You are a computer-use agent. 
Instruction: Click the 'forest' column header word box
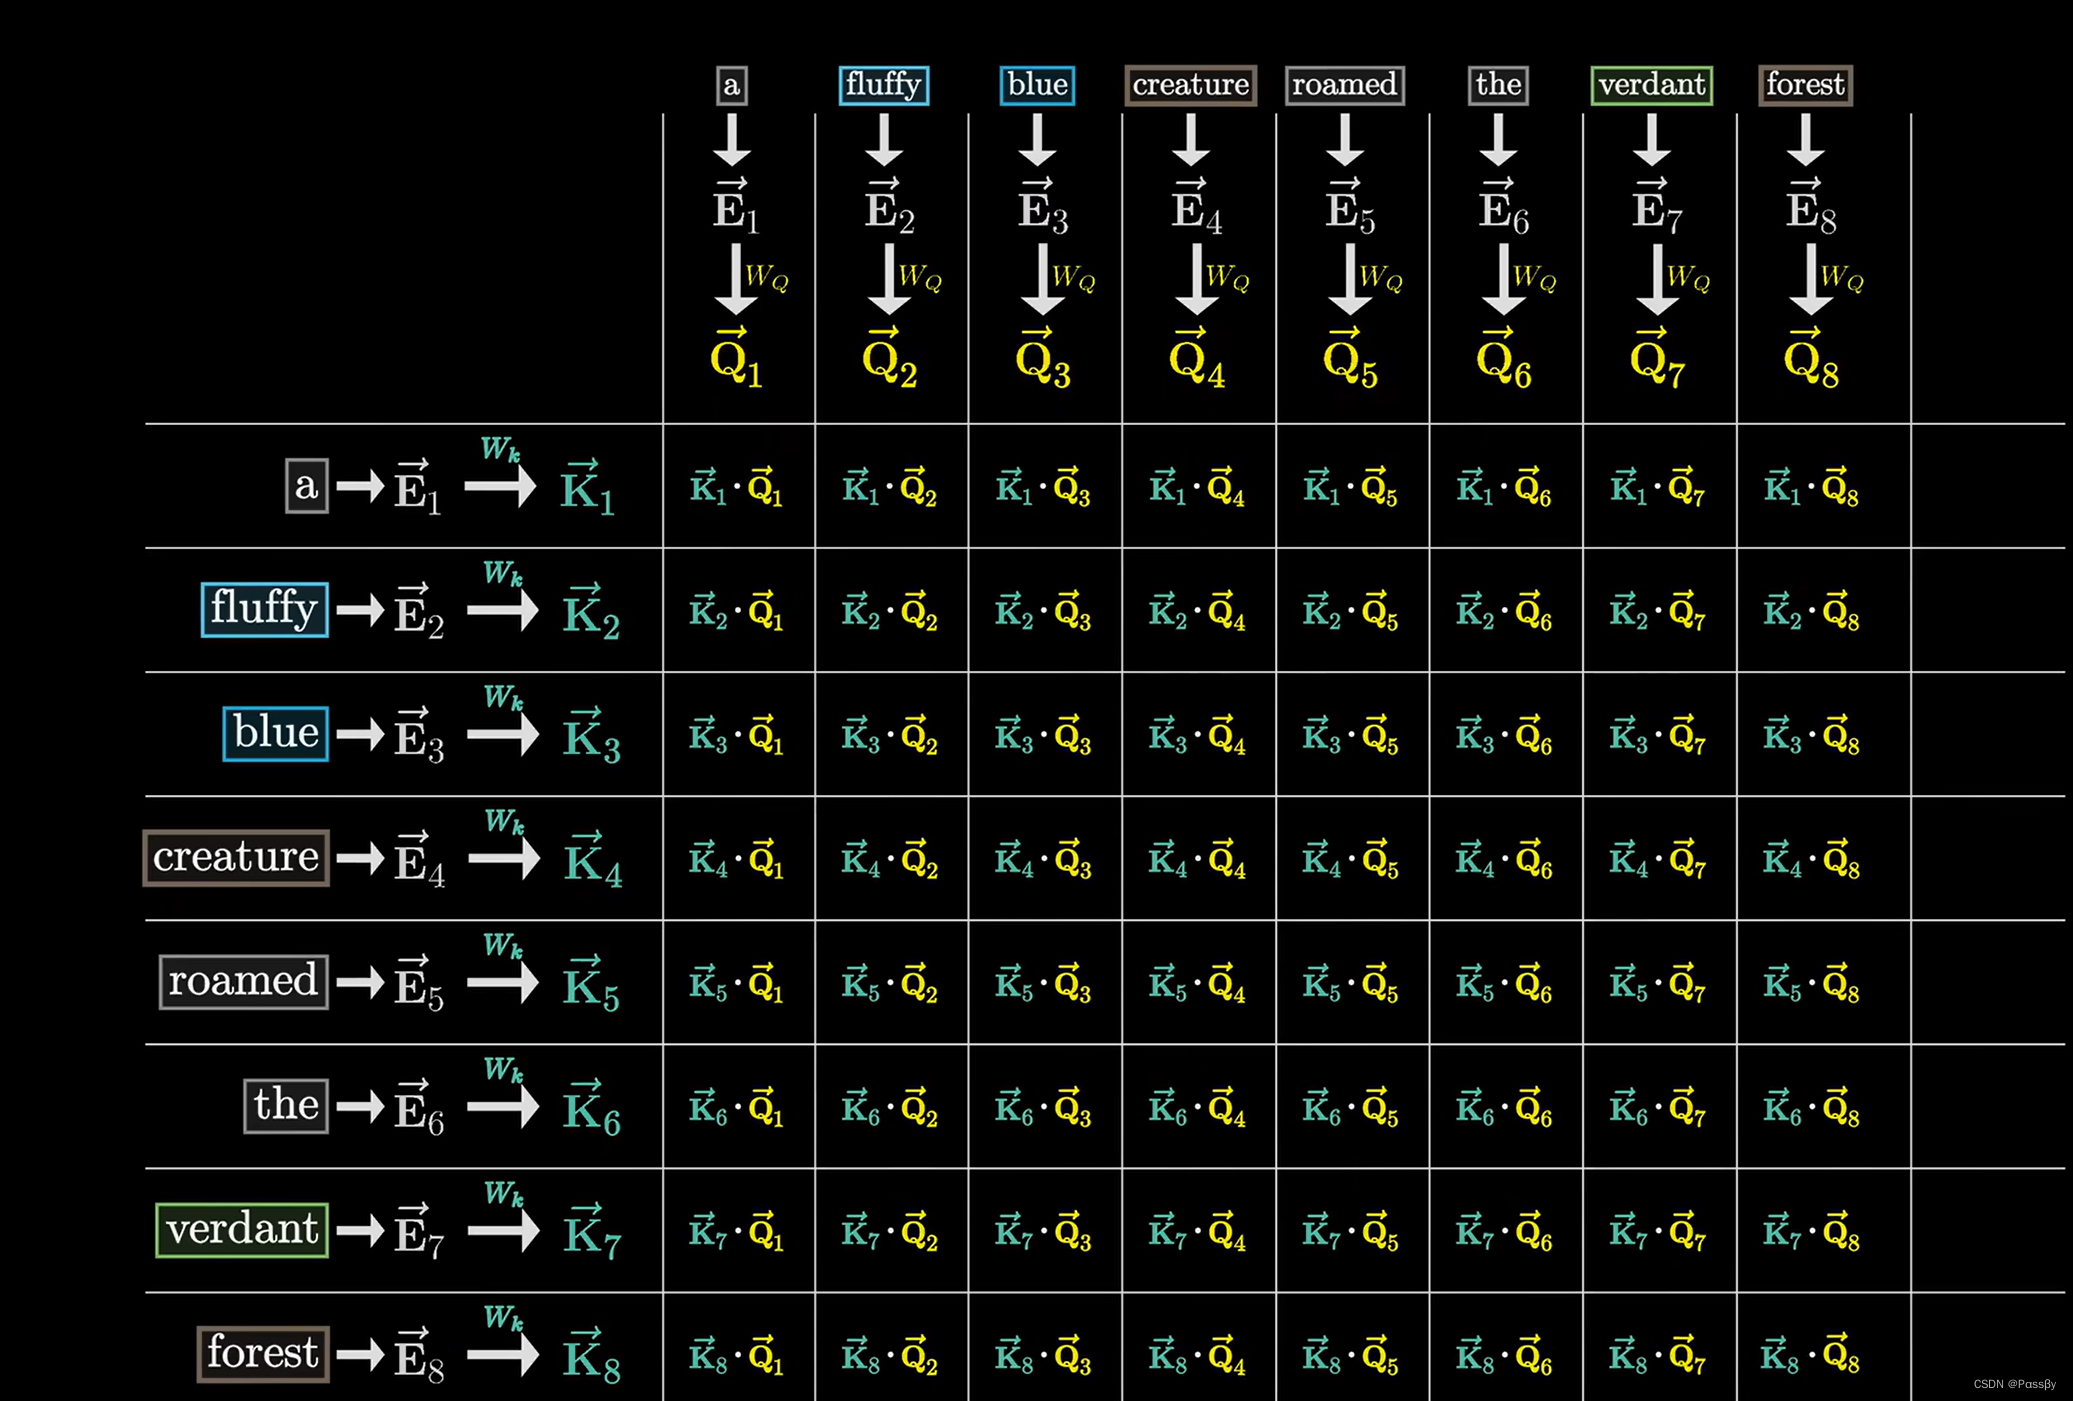[1805, 85]
